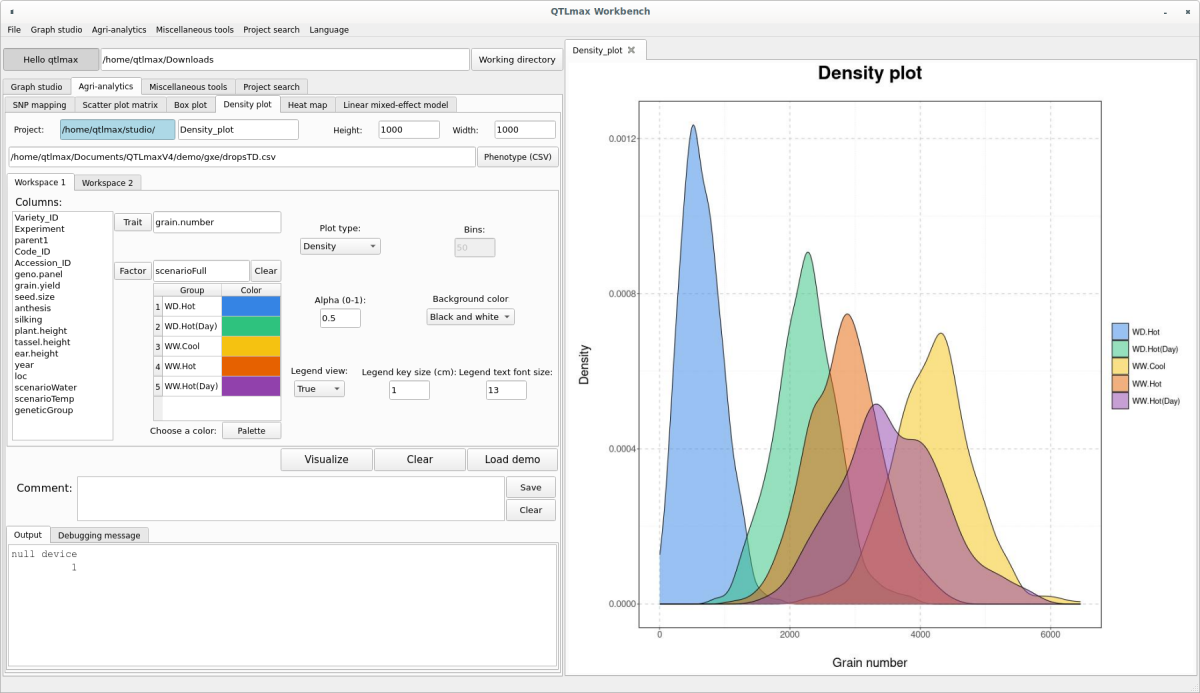
Task: Click the Load demo button
Action: 512,460
